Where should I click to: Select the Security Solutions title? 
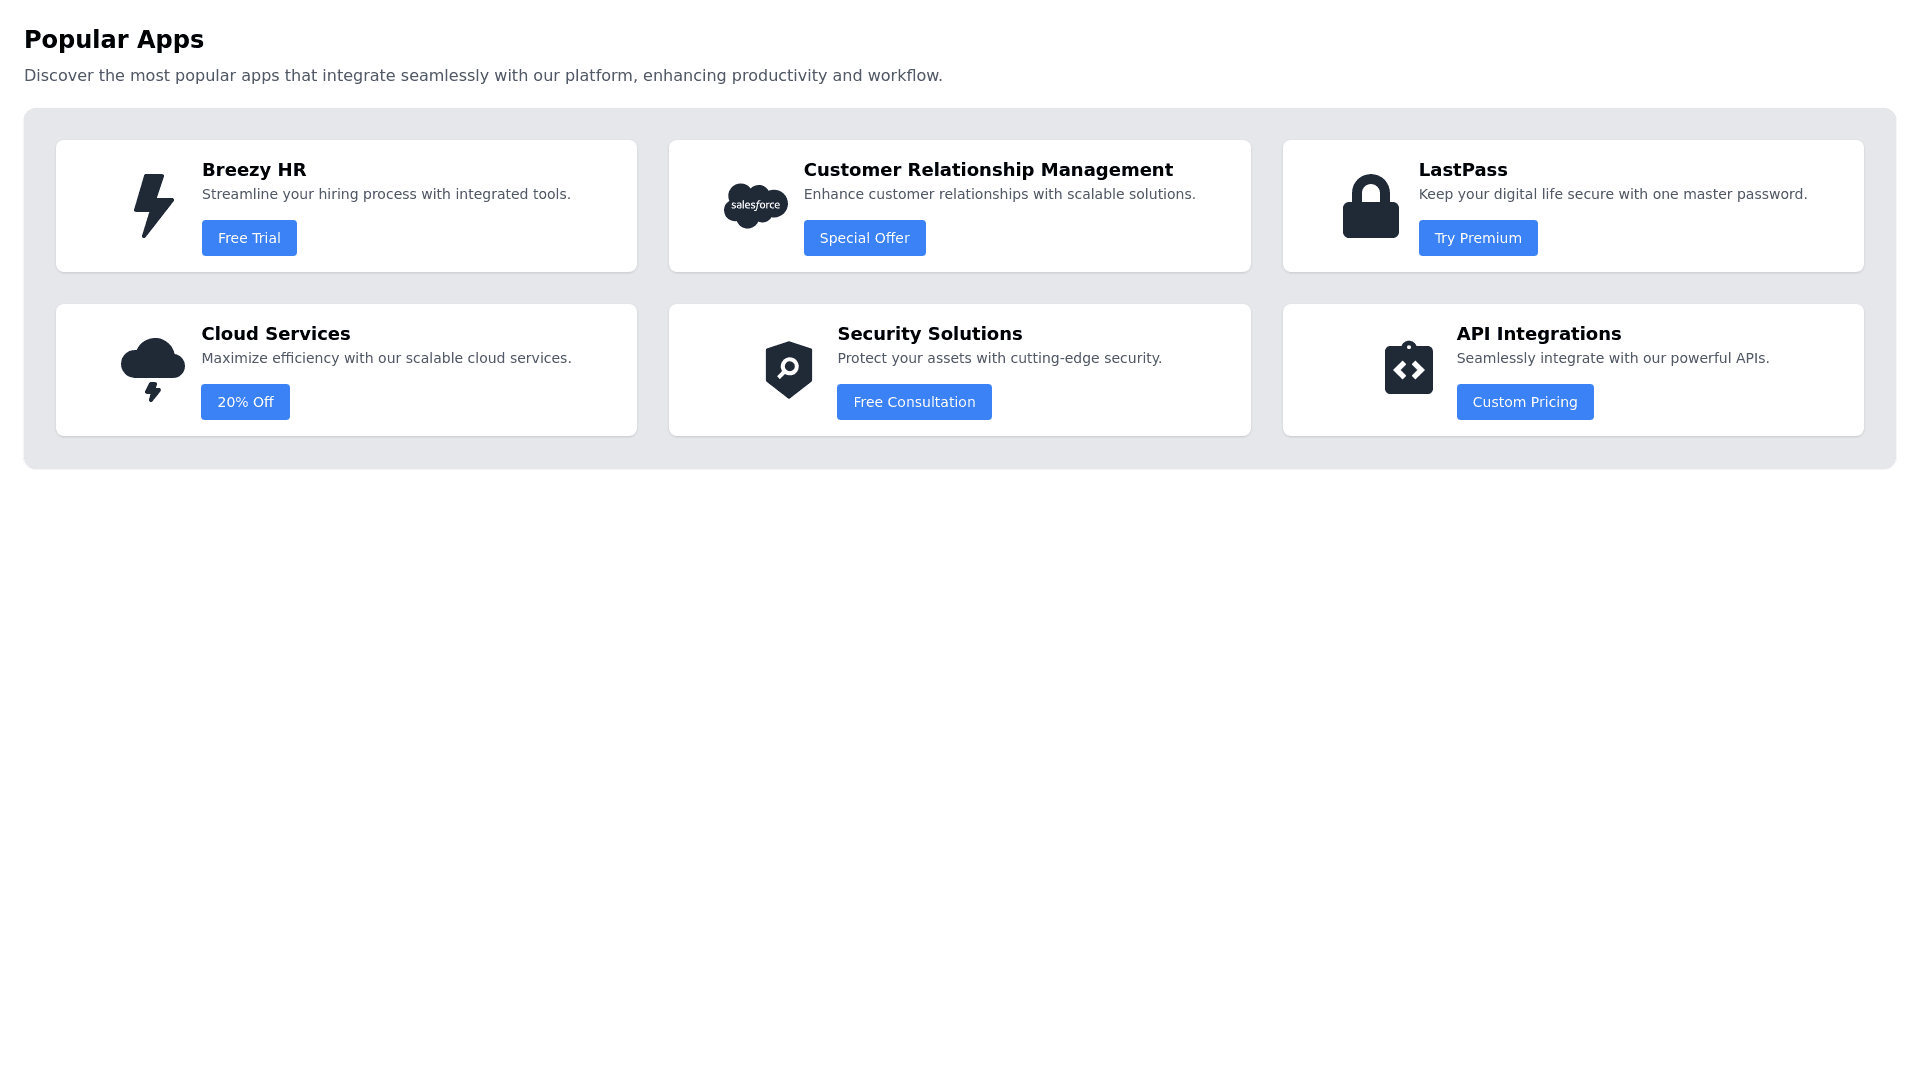pos(929,334)
